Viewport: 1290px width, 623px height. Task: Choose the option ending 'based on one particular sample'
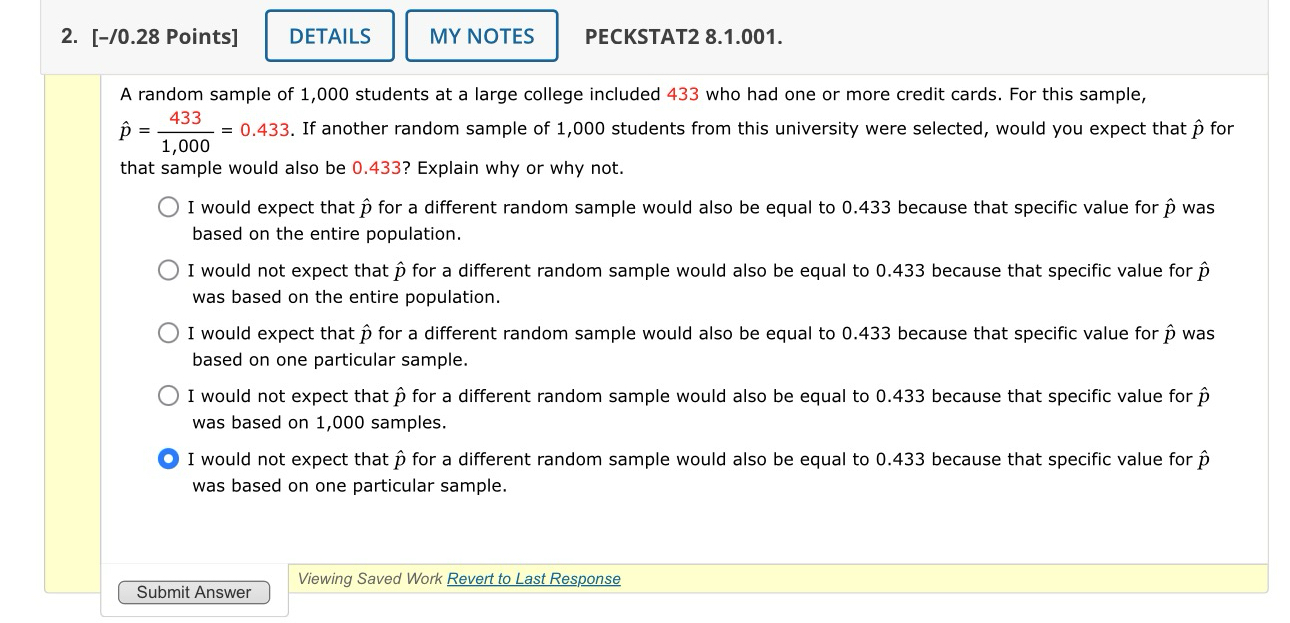click(167, 333)
